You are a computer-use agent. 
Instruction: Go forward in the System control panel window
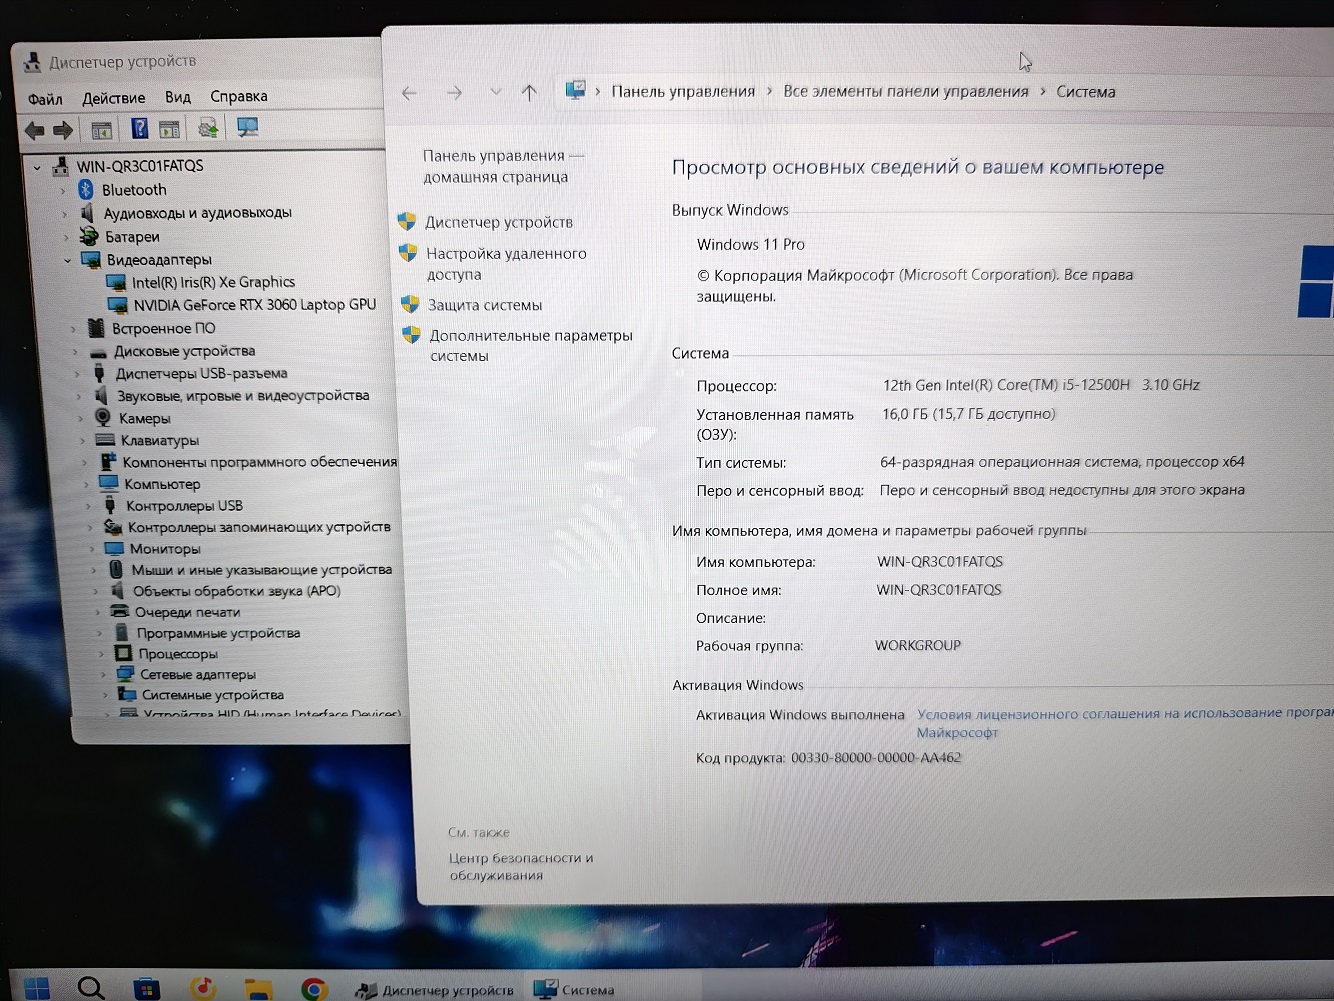(x=454, y=93)
